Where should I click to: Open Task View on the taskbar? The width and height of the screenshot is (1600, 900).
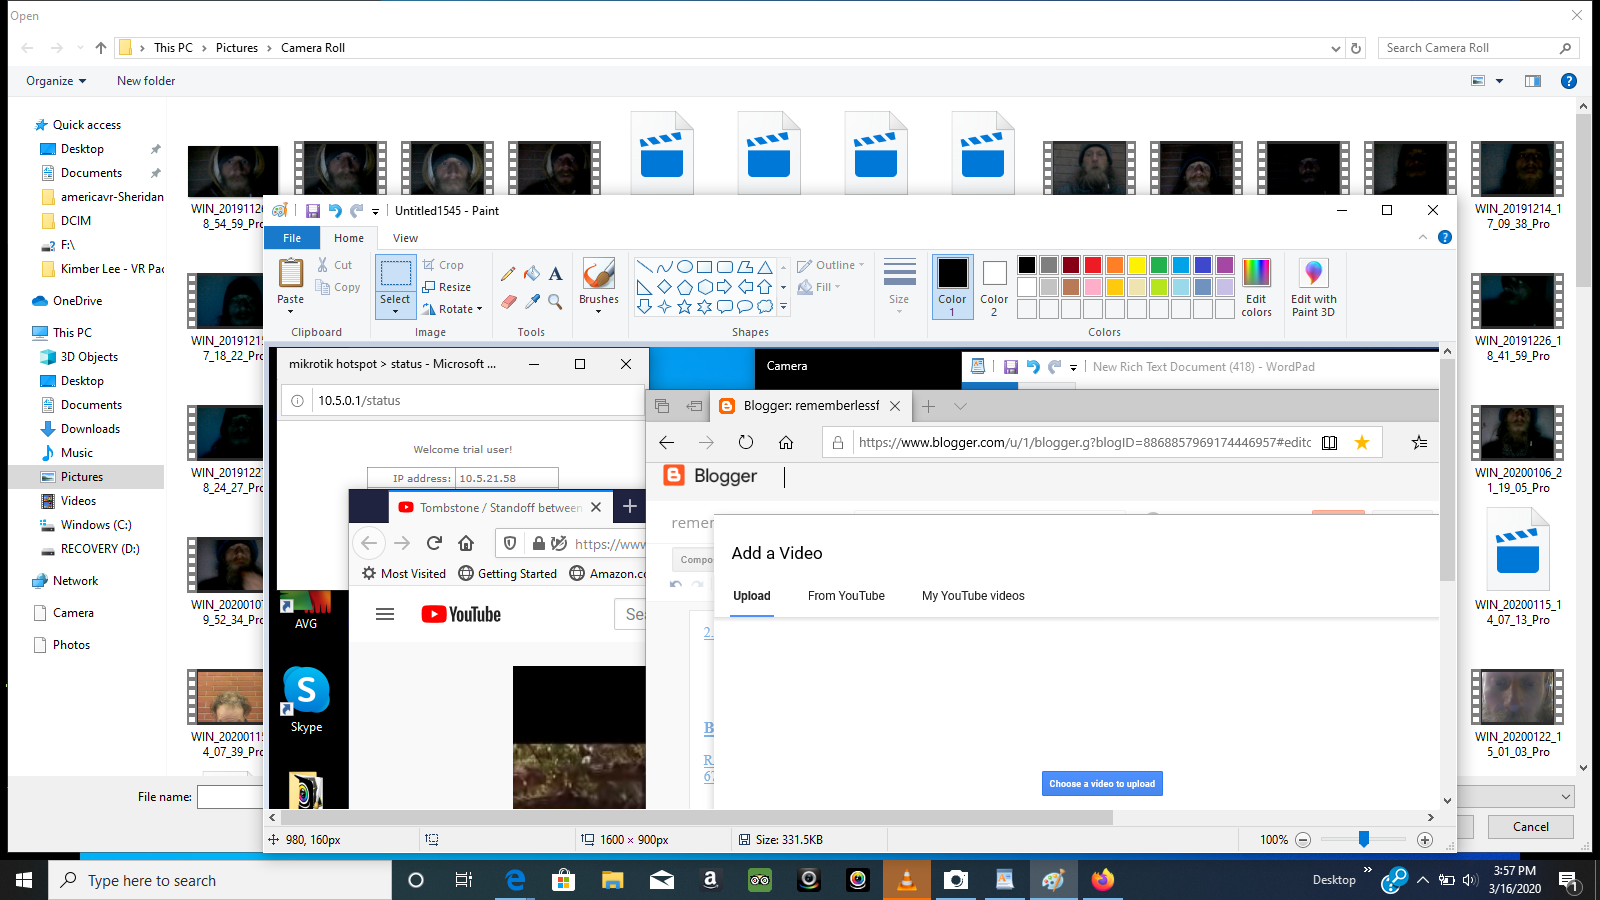click(464, 880)
